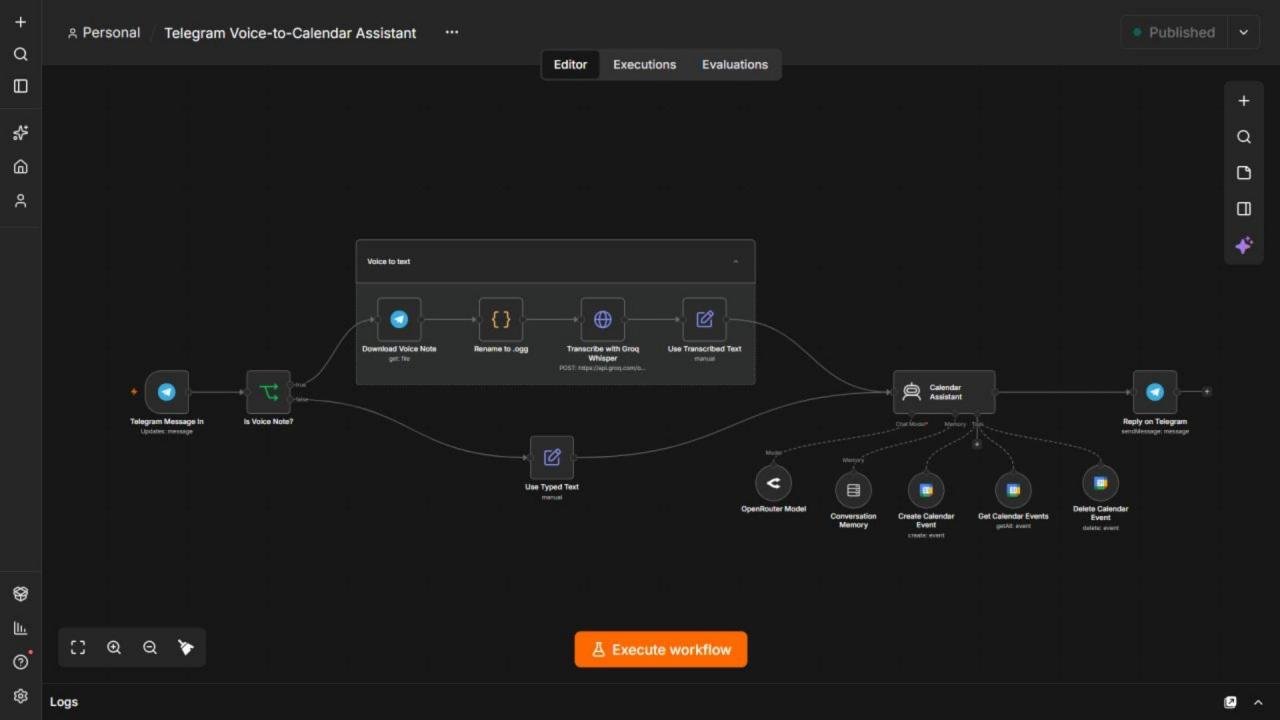The width and height of the screenshot is (1280, 720).
Task: Select the Use Typed Text node
Action: coord(552,457)
